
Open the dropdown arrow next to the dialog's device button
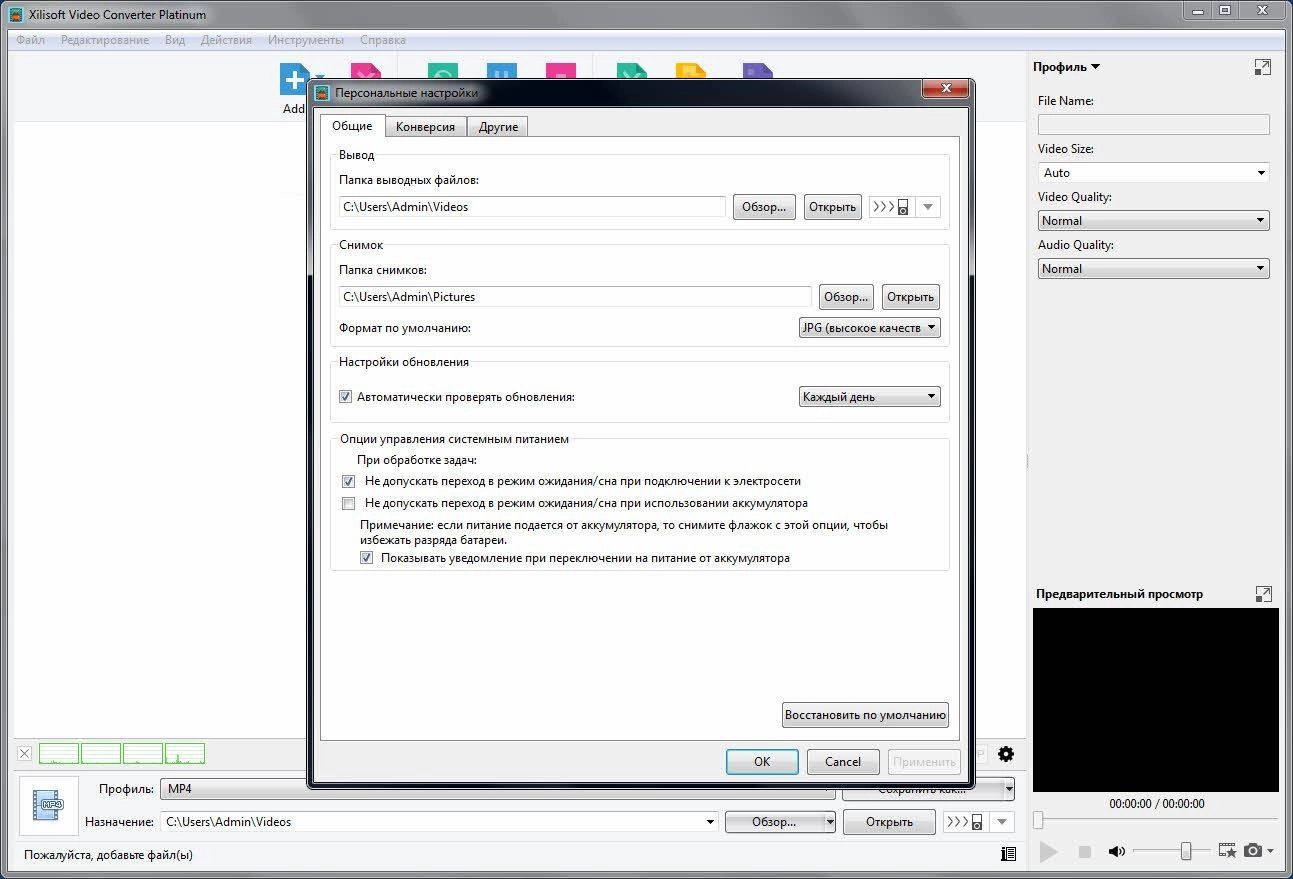(928, 207)
